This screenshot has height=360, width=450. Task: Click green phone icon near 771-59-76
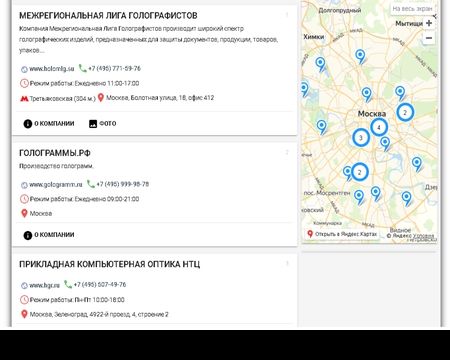pos(82,68)
